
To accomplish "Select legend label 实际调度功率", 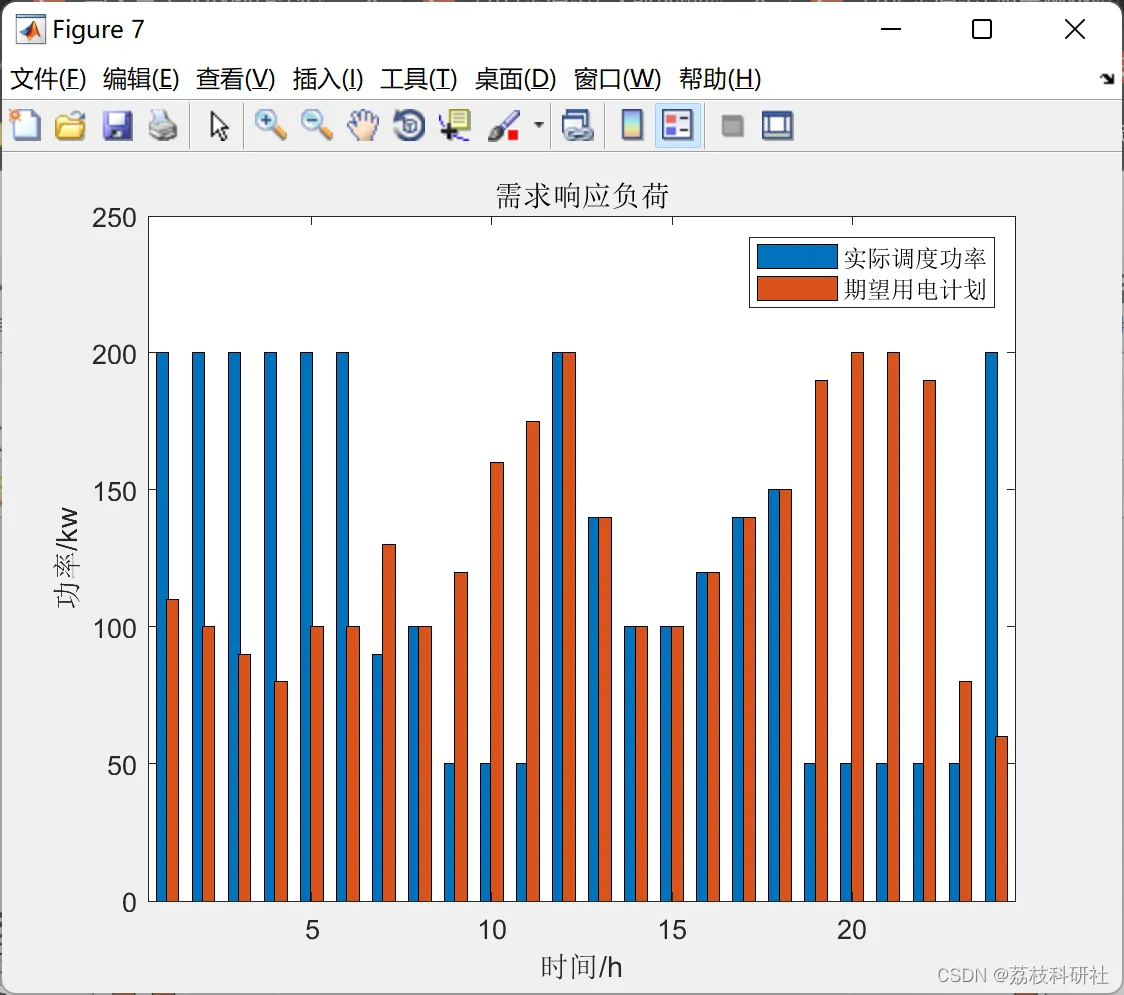I will tap(915, 257).
